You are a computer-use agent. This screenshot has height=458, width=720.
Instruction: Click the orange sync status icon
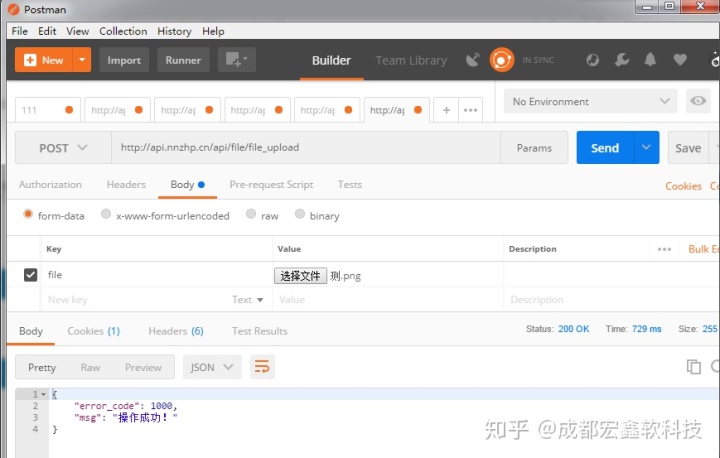(501, 60)
